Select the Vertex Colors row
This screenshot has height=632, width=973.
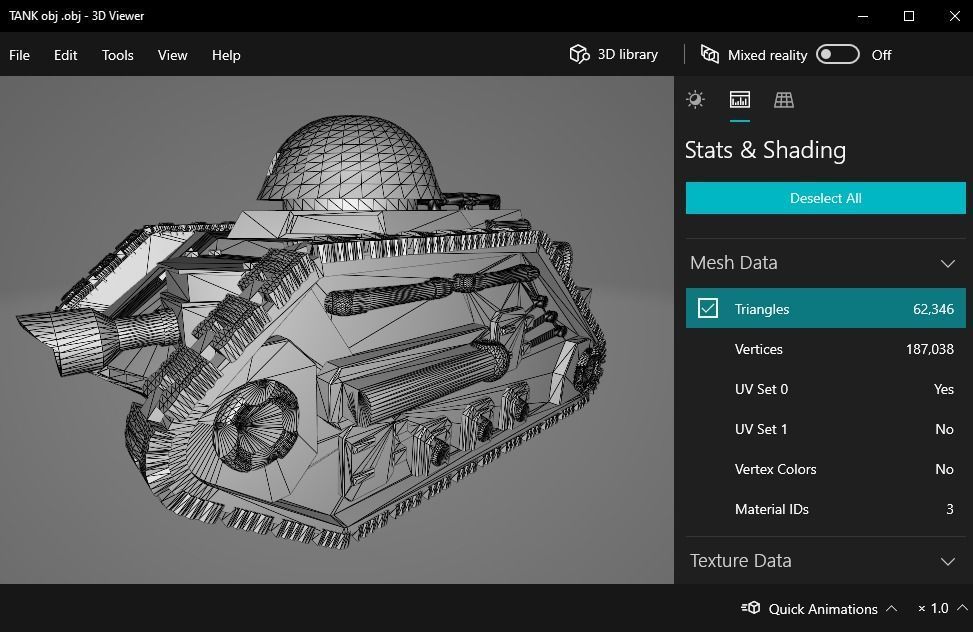point(825,469)
